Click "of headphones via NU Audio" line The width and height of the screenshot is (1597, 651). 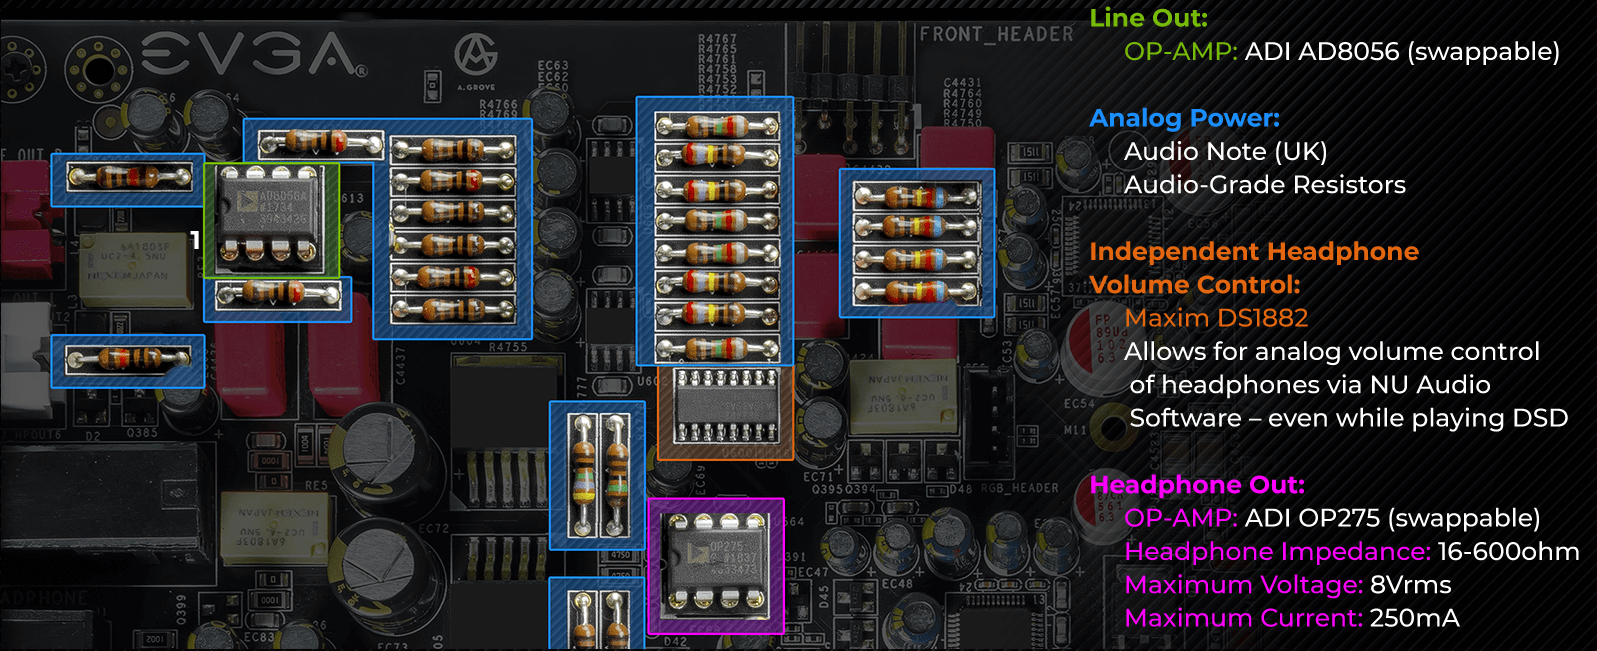tap(1309, 385)
